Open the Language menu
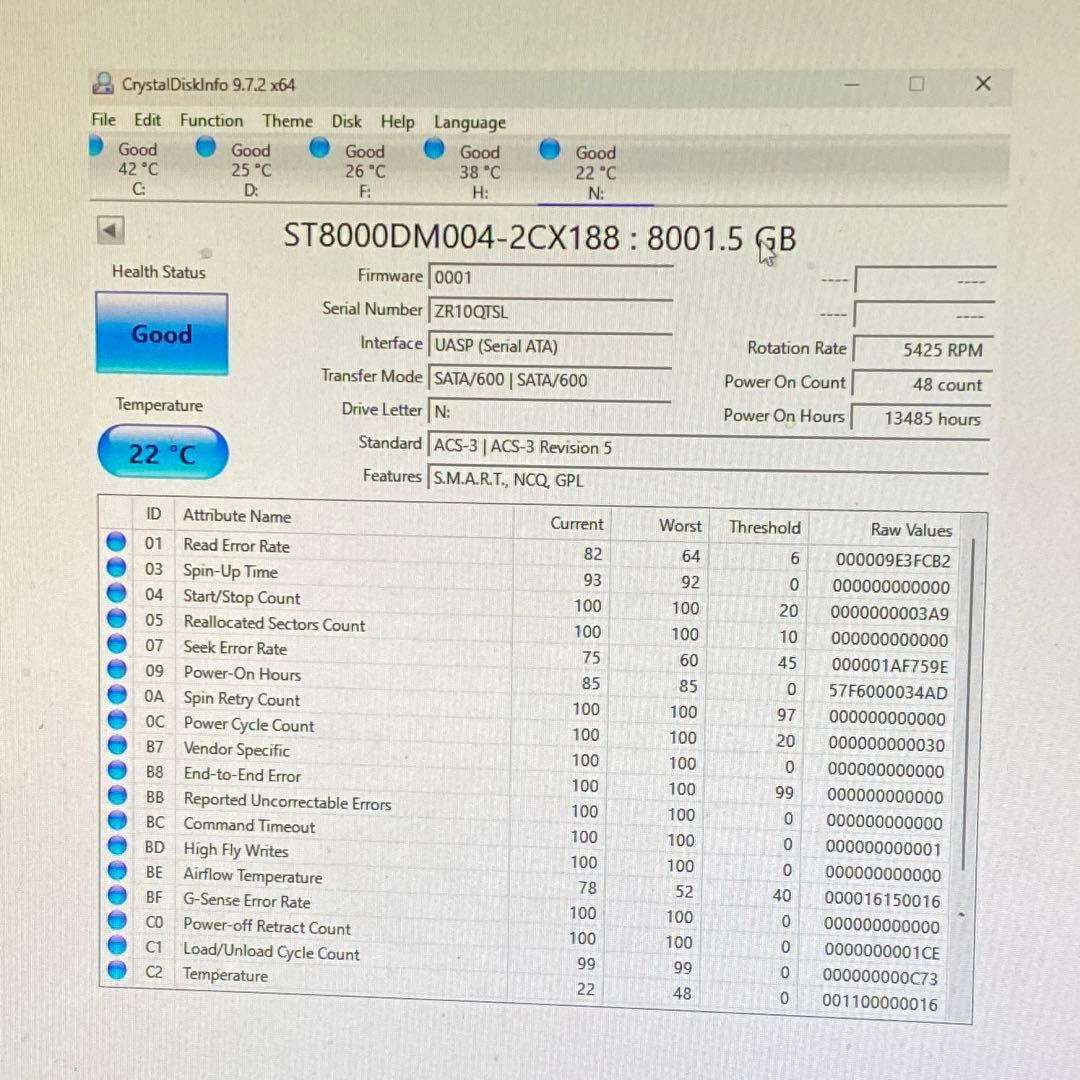 point(469,122)
